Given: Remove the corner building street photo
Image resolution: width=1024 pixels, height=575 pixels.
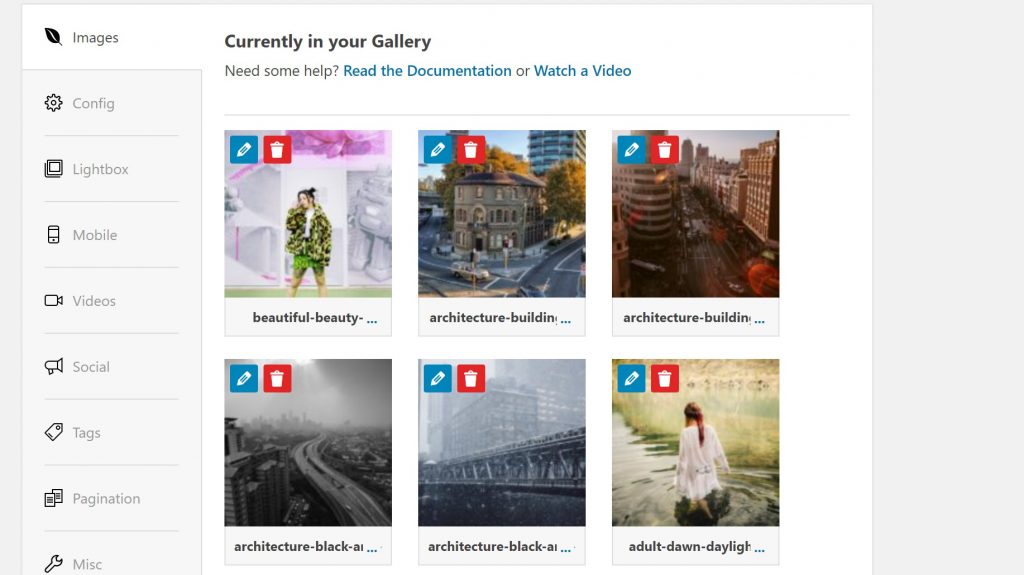Looking at the screenshot, I should click(471, 150).
